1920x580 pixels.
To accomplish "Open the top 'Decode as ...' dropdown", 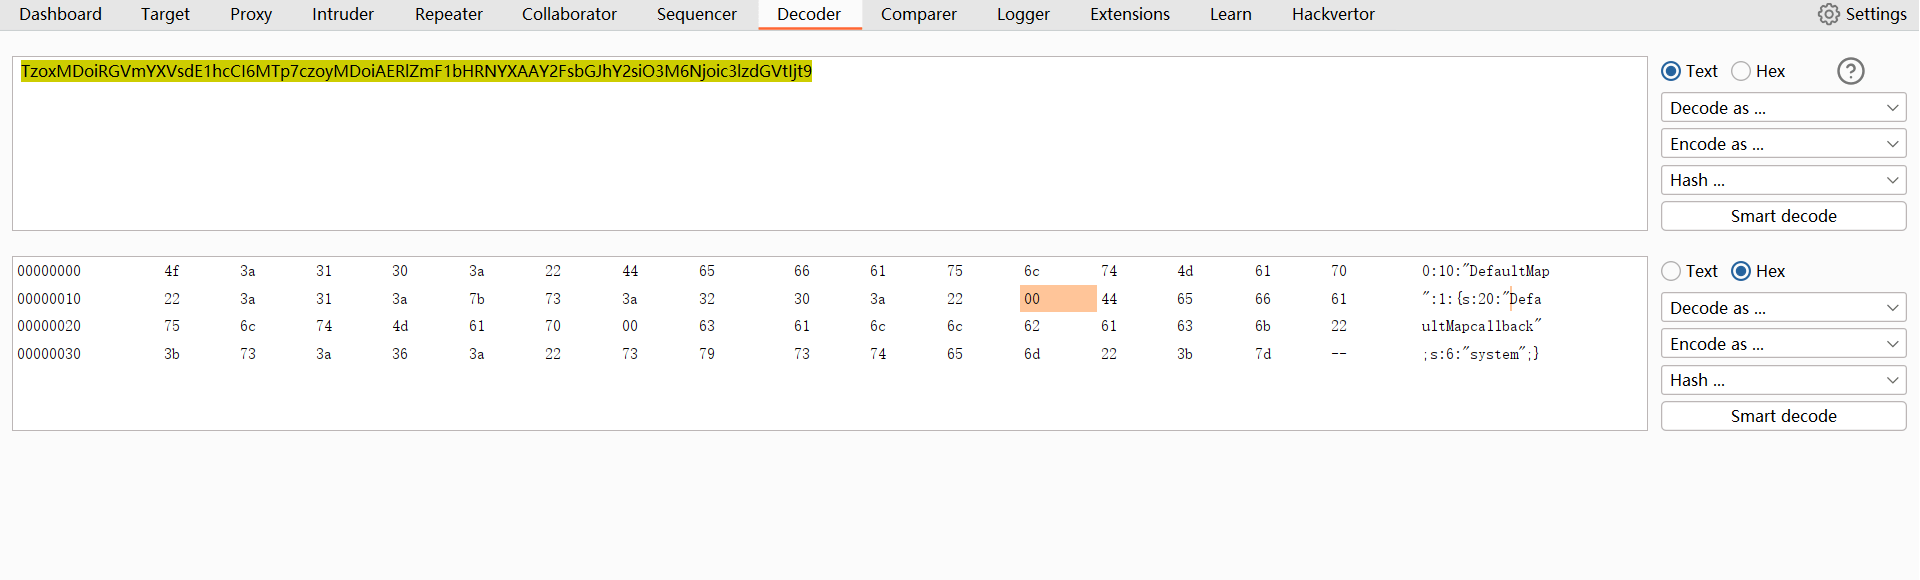I will click(x=1783, y=108).
